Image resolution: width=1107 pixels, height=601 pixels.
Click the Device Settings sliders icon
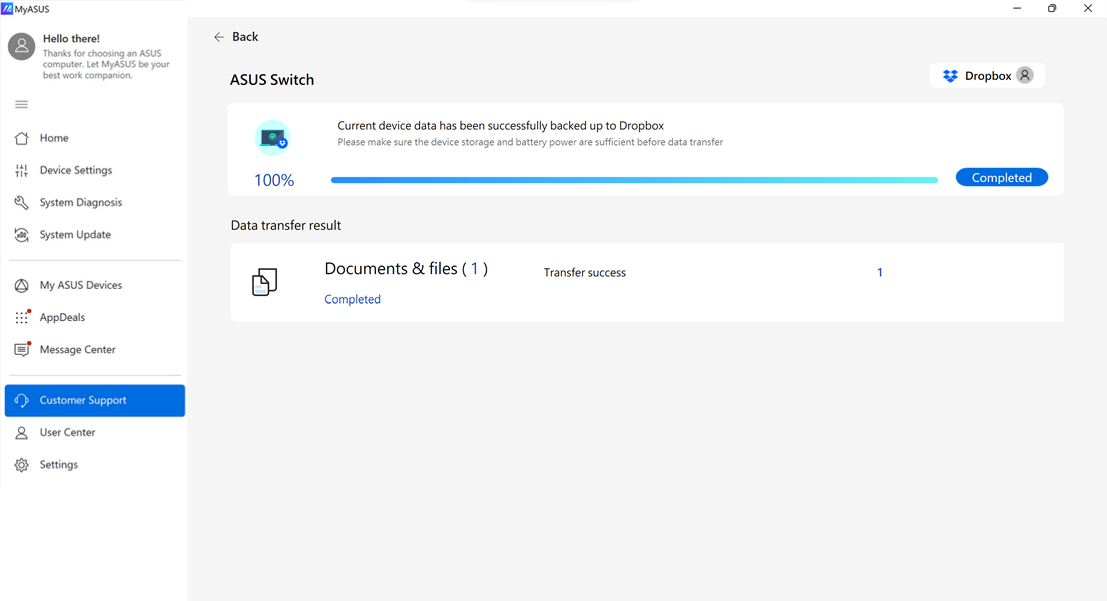pyautogui.click(x=21, y=171)
